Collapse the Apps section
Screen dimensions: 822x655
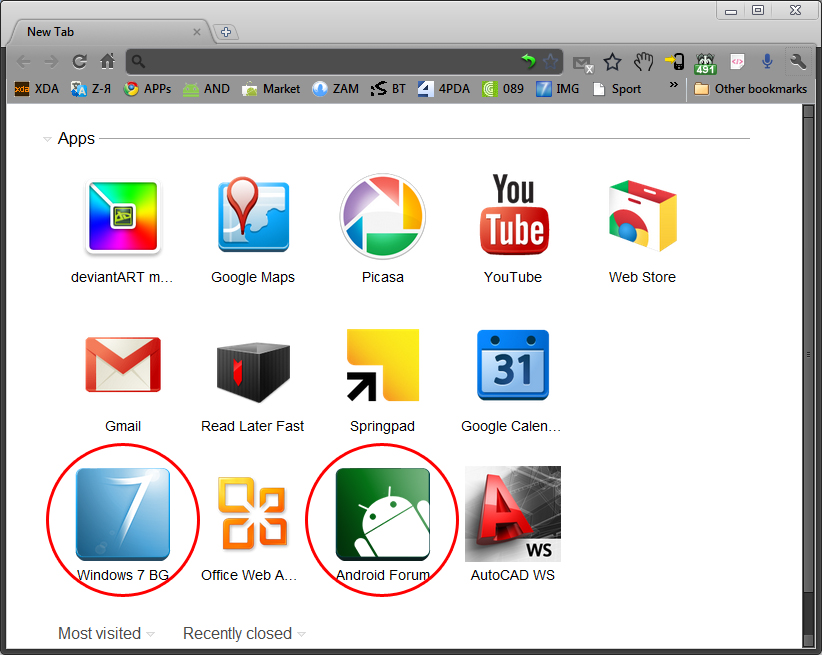click(47, 139)
